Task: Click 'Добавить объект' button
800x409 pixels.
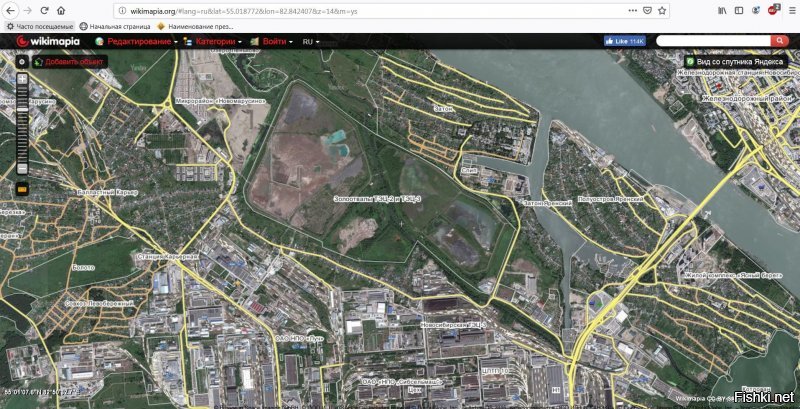Action: pyautogui.click(x=70, y=62)
